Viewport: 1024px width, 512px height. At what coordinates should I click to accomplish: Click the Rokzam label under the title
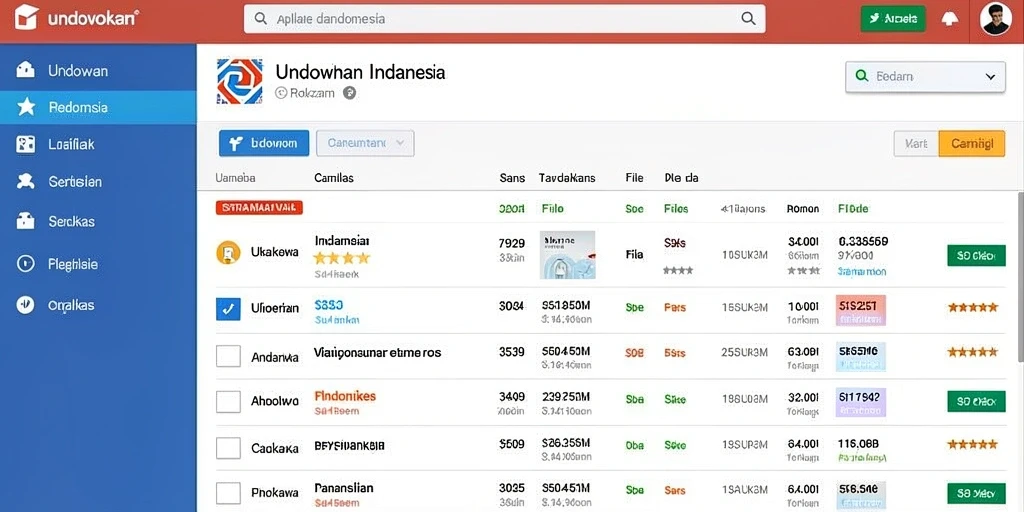coord(312,93)
